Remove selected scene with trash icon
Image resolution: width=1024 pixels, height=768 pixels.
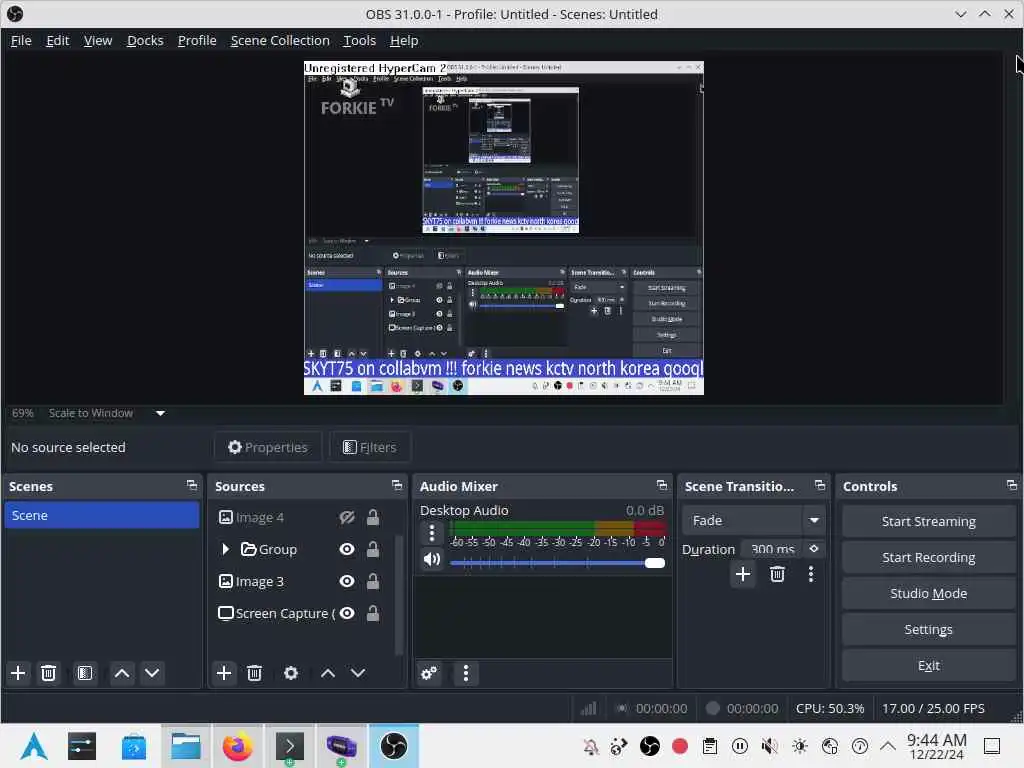click(x=48, y=673)
